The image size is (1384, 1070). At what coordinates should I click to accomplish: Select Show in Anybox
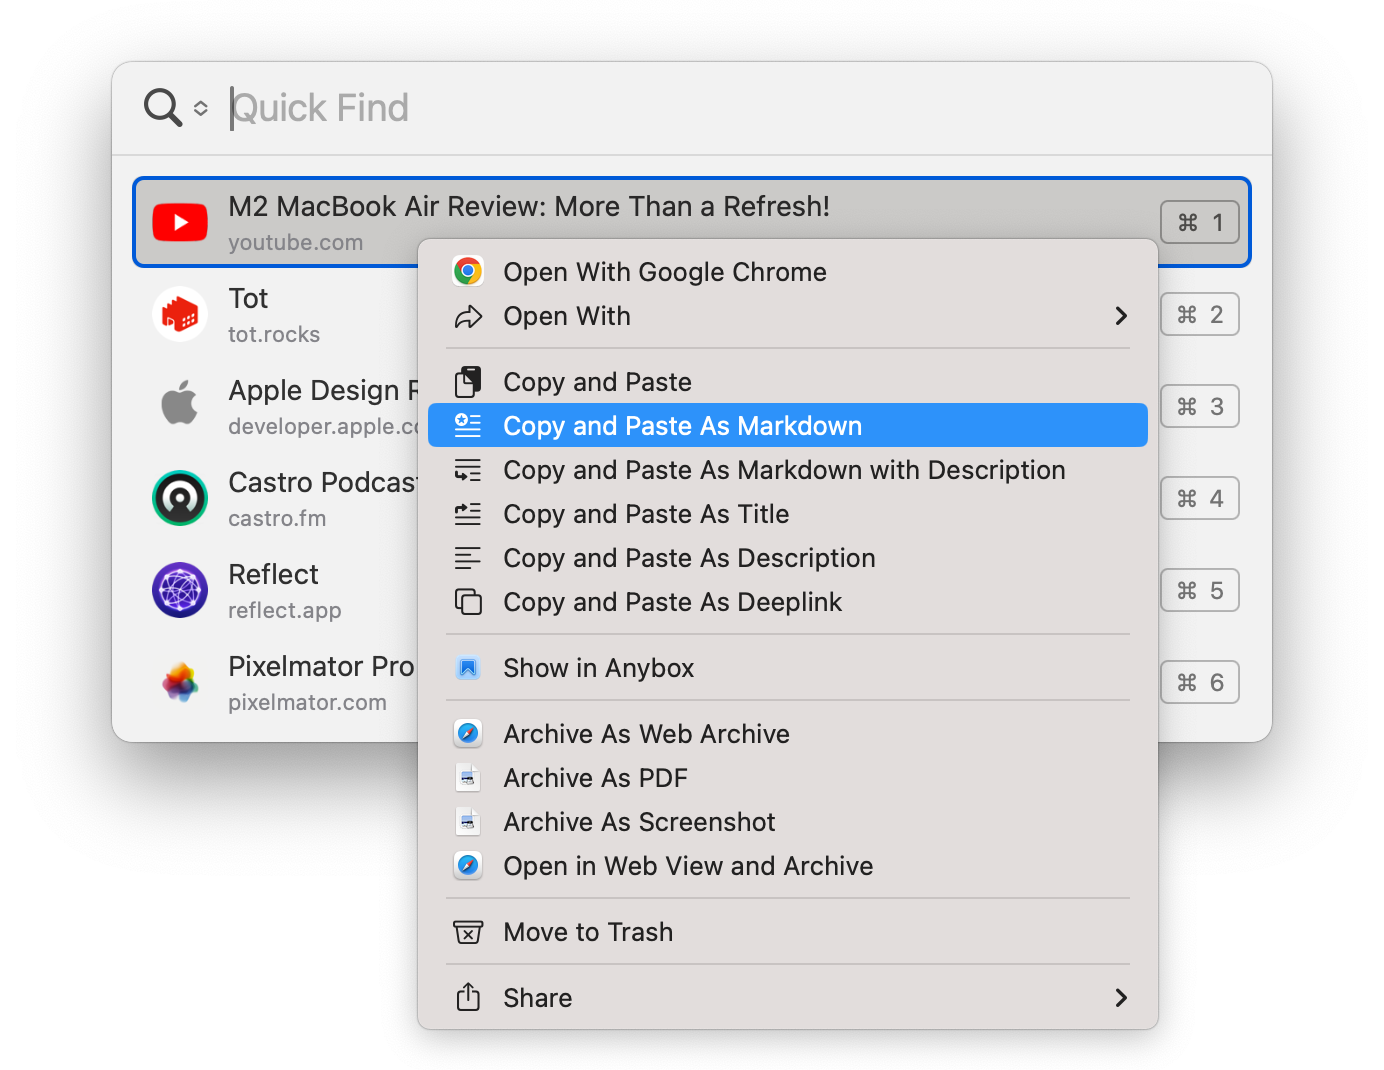tap(598, 668)
